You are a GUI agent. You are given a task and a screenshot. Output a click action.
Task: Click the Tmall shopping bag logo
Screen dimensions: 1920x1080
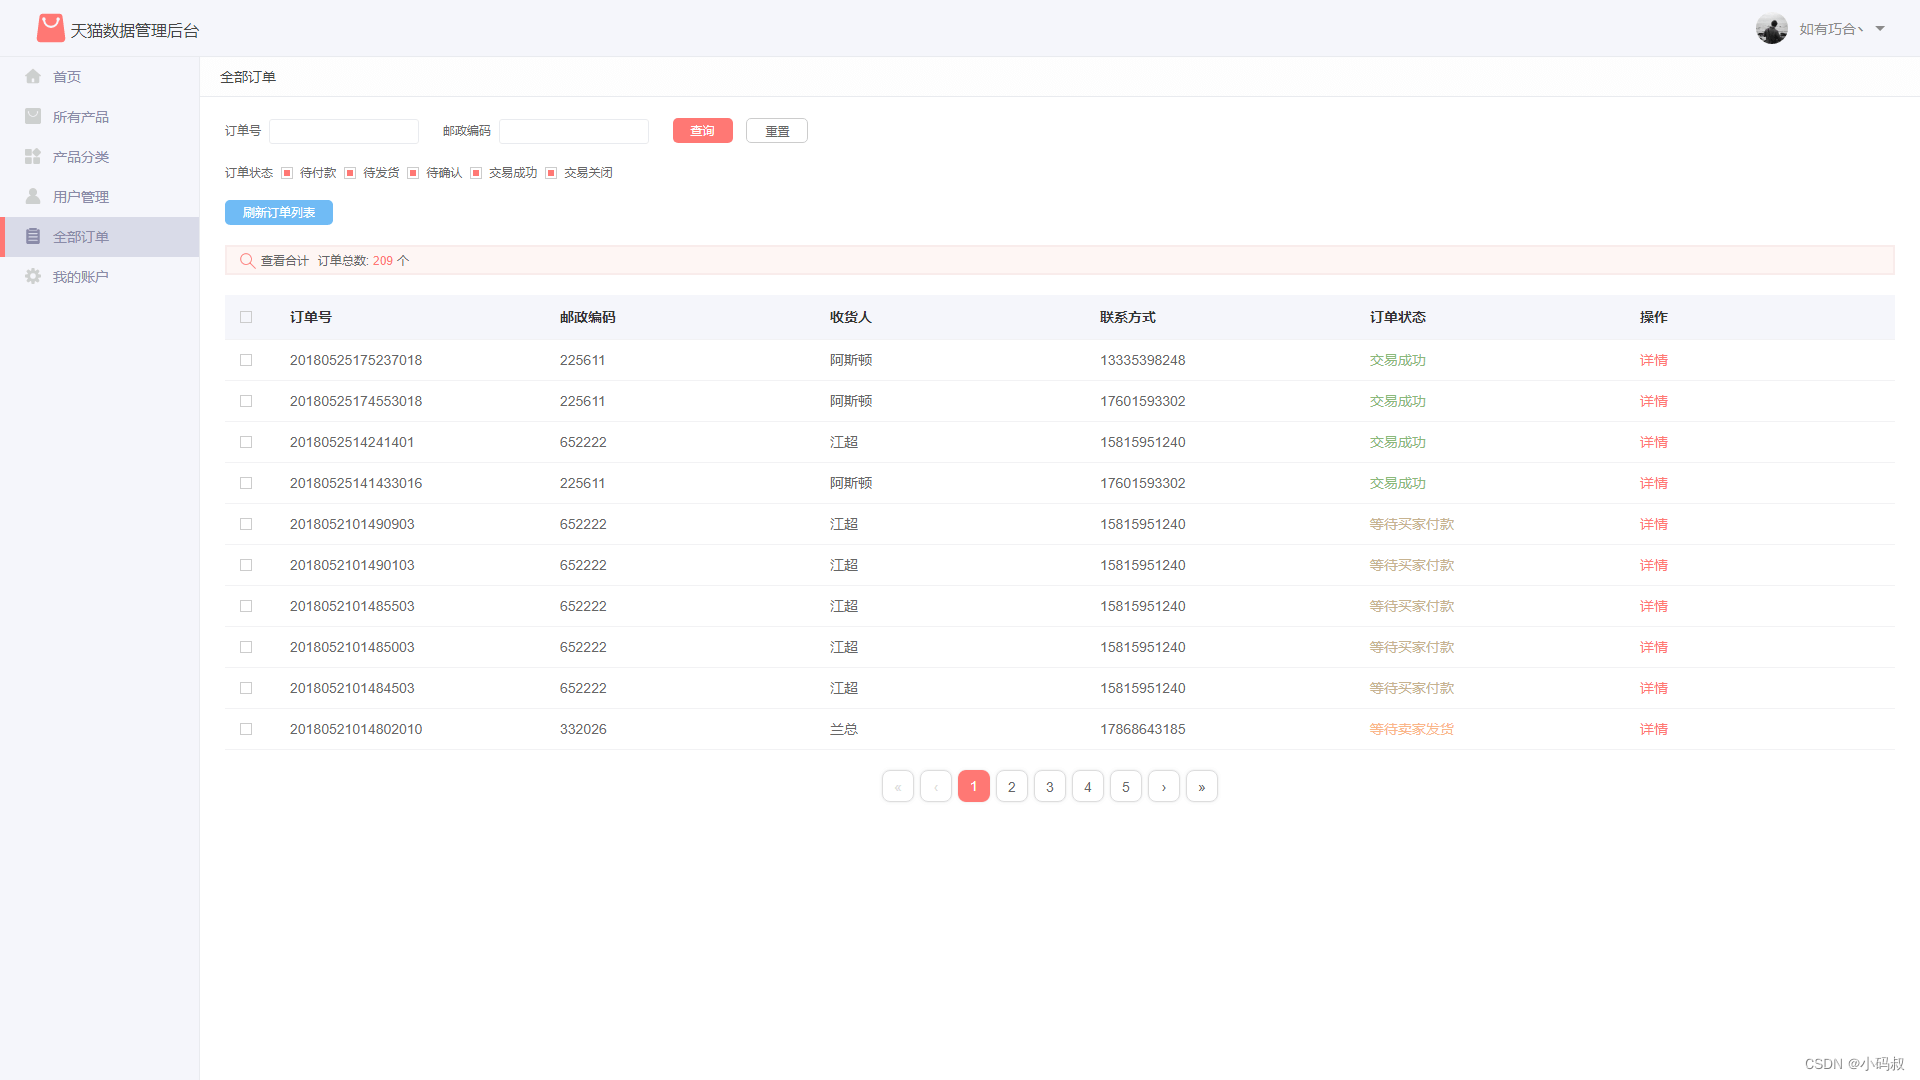pos(50,28)
